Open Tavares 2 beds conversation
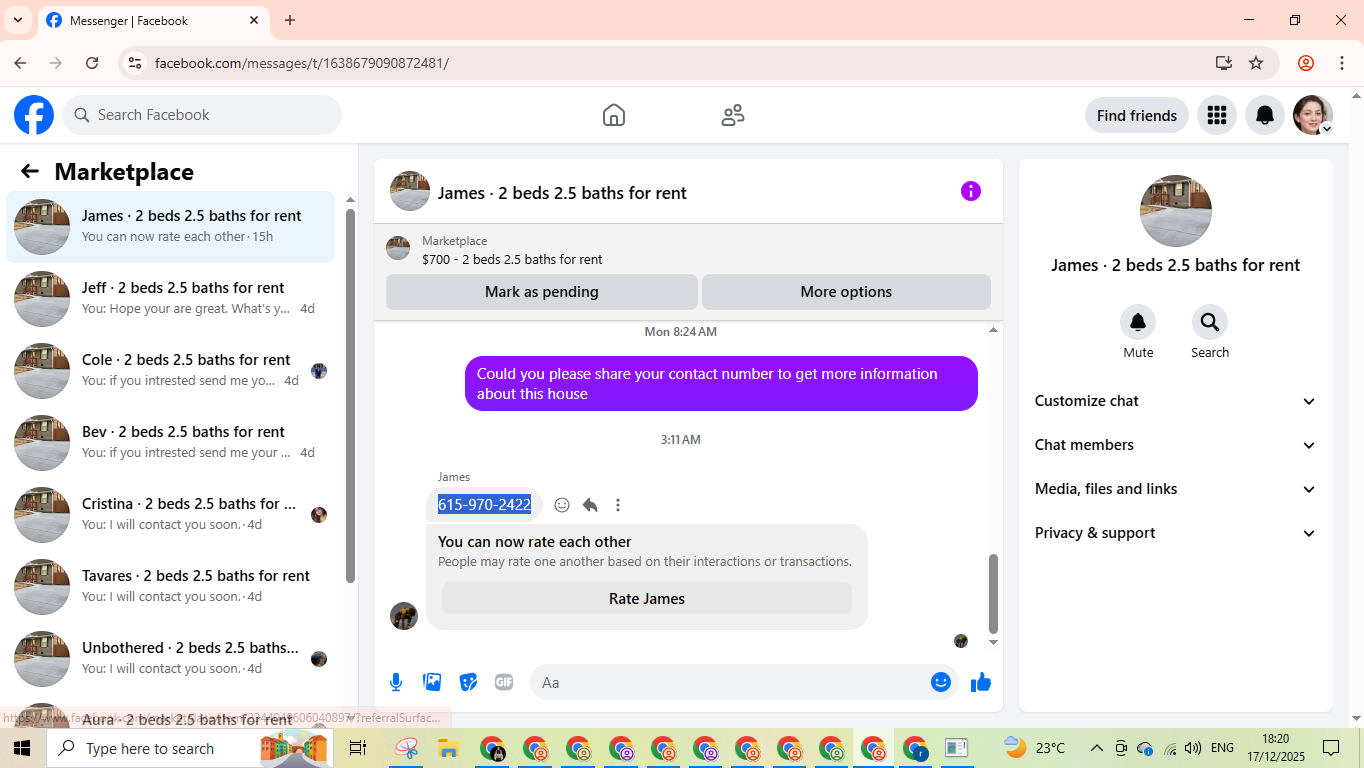The height and width of the screenshot is (768, 1364). pyautogui.click(x=171, y=587)
